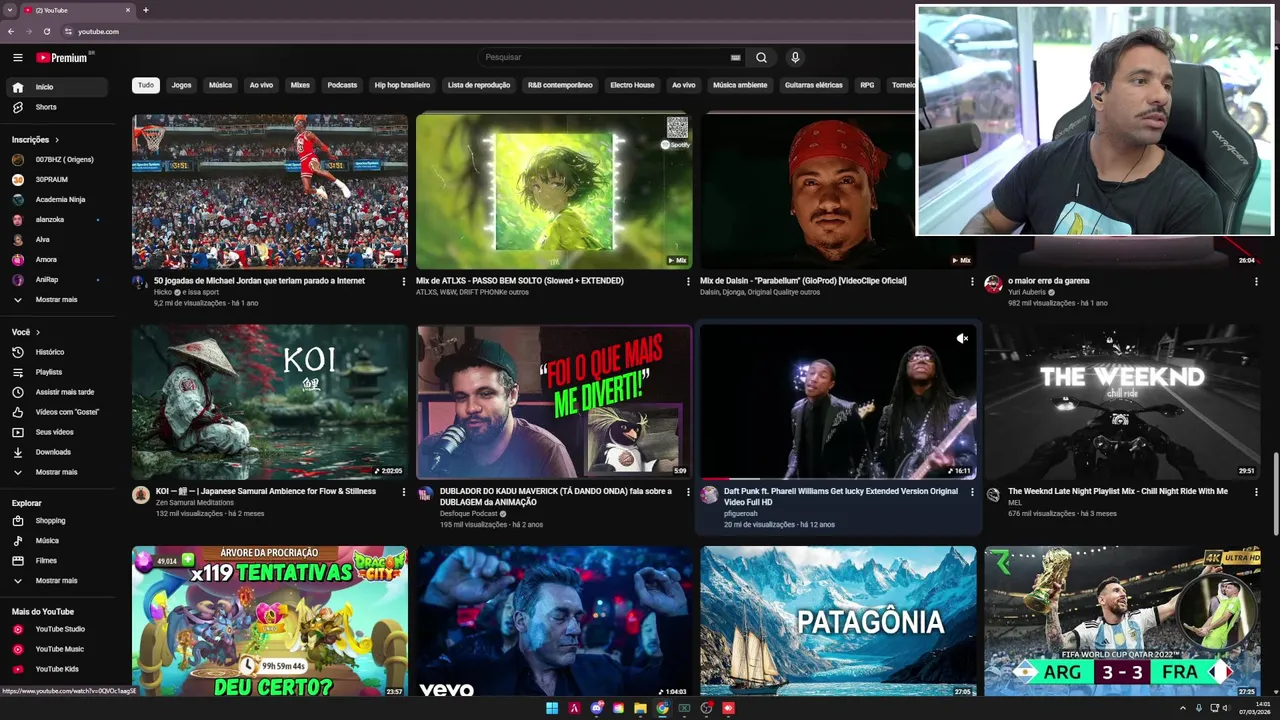Select the Mixes filter chip
Image resolution: width=1280 pixels, height=720 pixels.
pos(300,85)
